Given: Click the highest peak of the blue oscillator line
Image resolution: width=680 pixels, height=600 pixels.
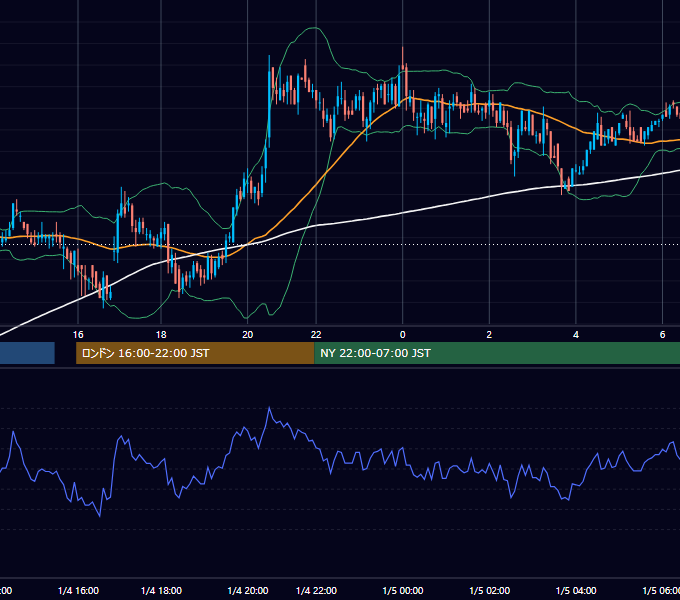Looking at the screenshot, I should [269, 408].
